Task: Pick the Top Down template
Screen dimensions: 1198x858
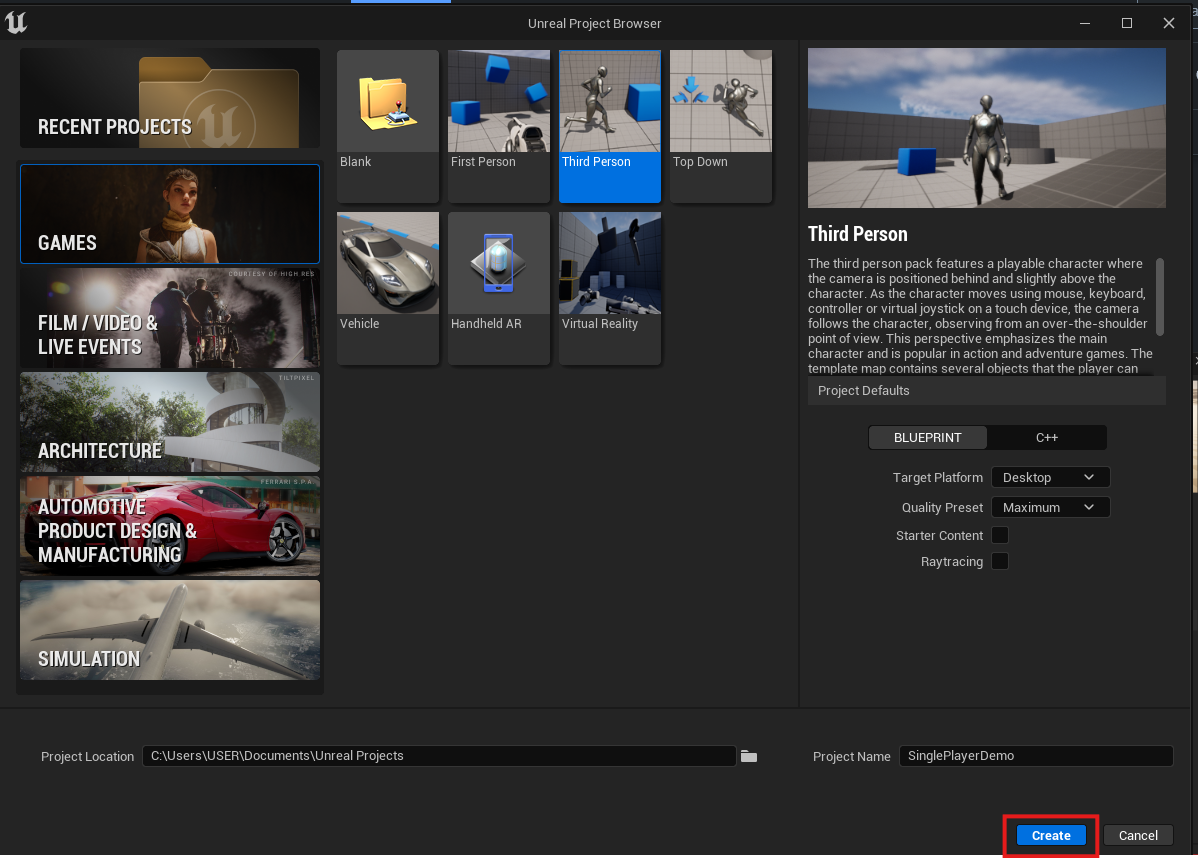Action: (721, 102)
